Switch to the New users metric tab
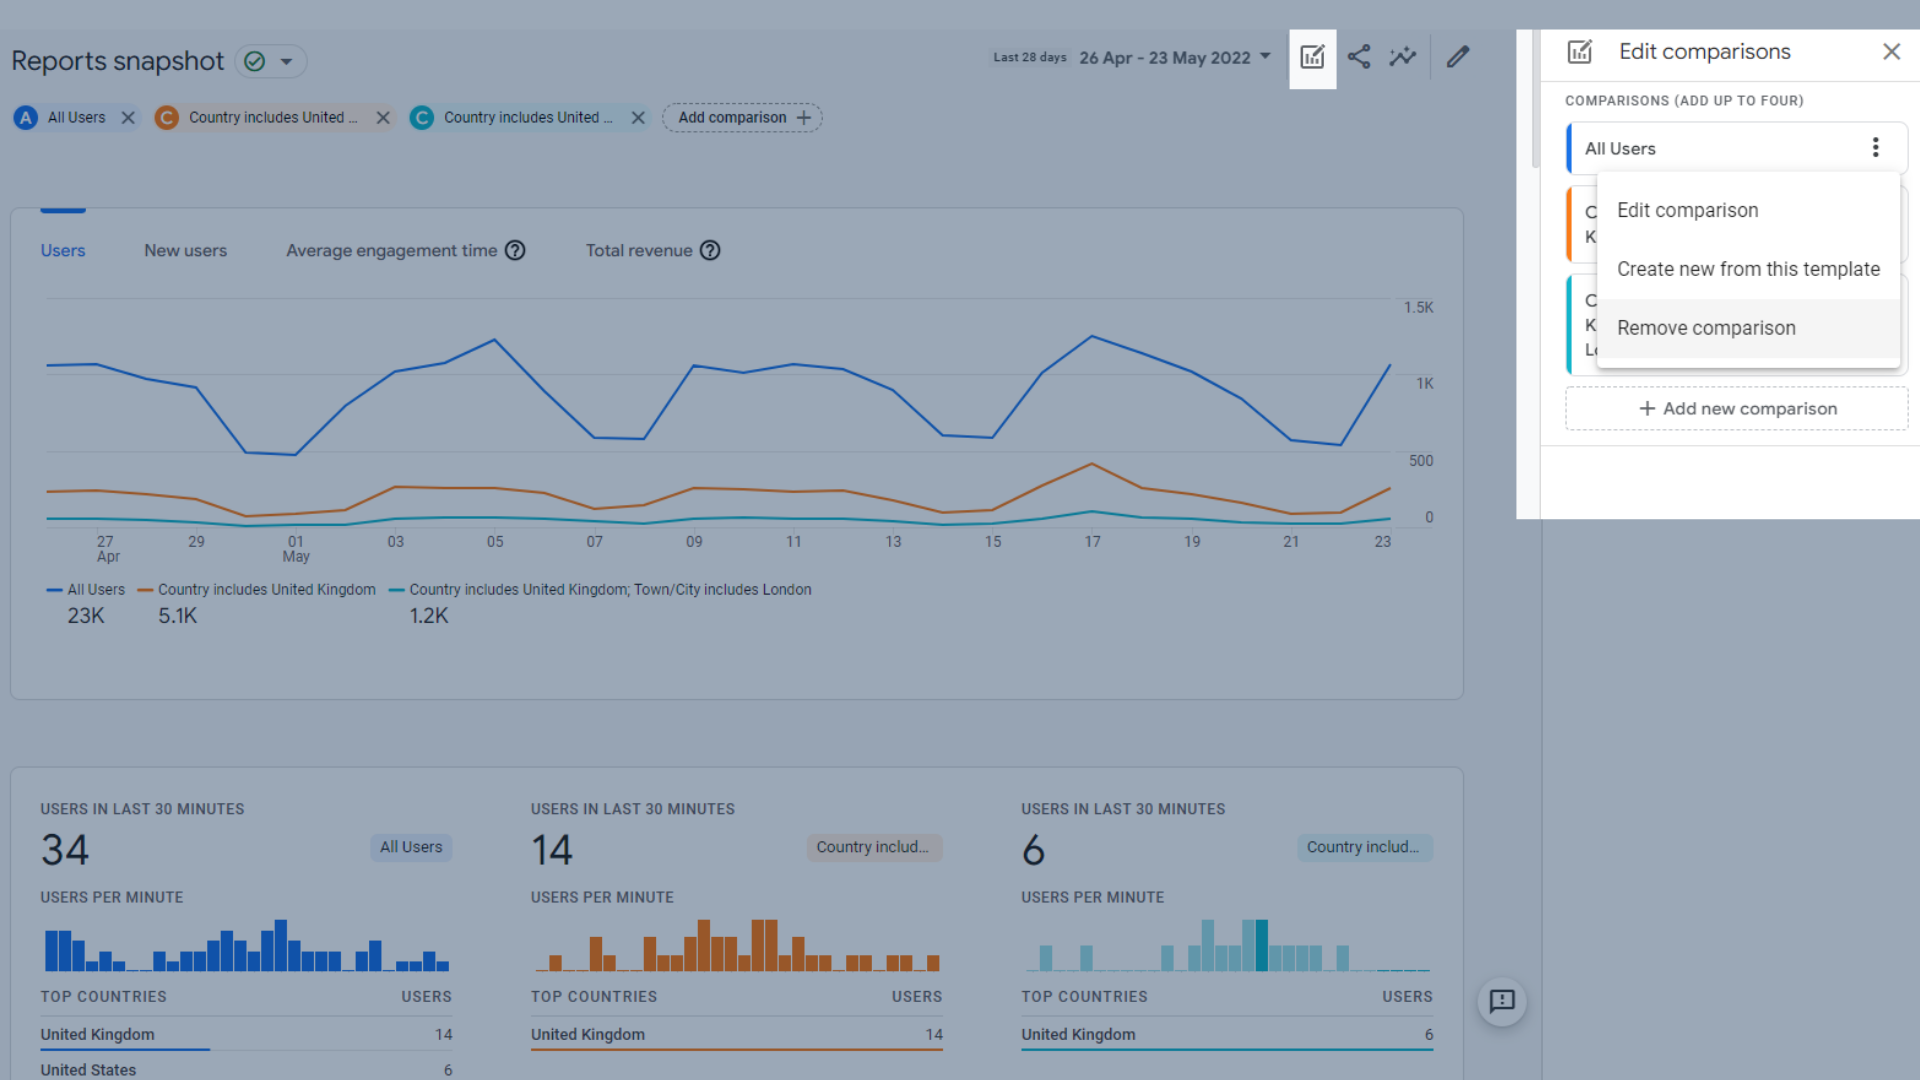Image resolution: width=1920 pixels, height=1080 pixels. [185, 251]
